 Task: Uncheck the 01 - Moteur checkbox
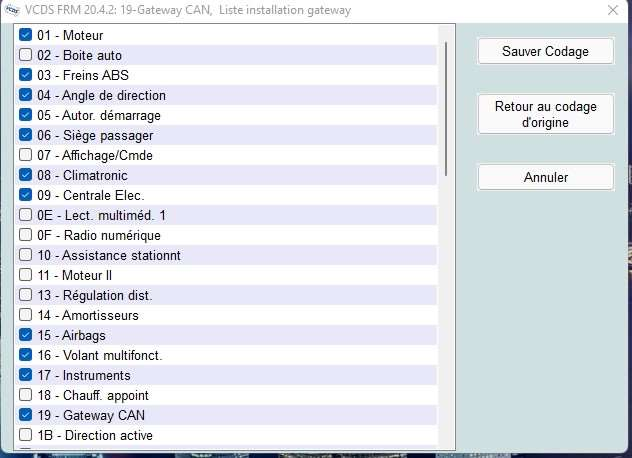pos(25,35)
